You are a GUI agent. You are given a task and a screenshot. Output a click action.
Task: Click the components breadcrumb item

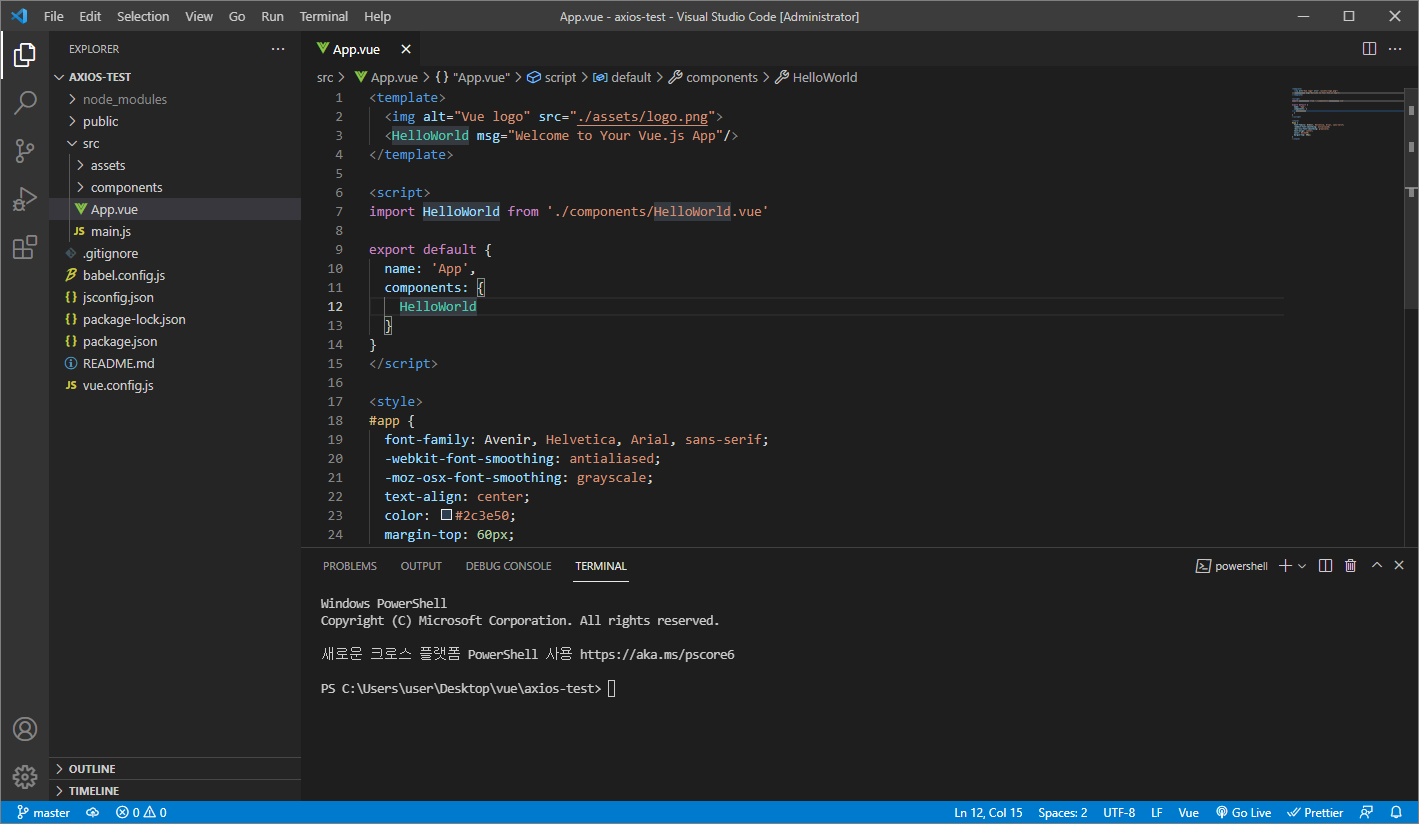tap(713, 77)
